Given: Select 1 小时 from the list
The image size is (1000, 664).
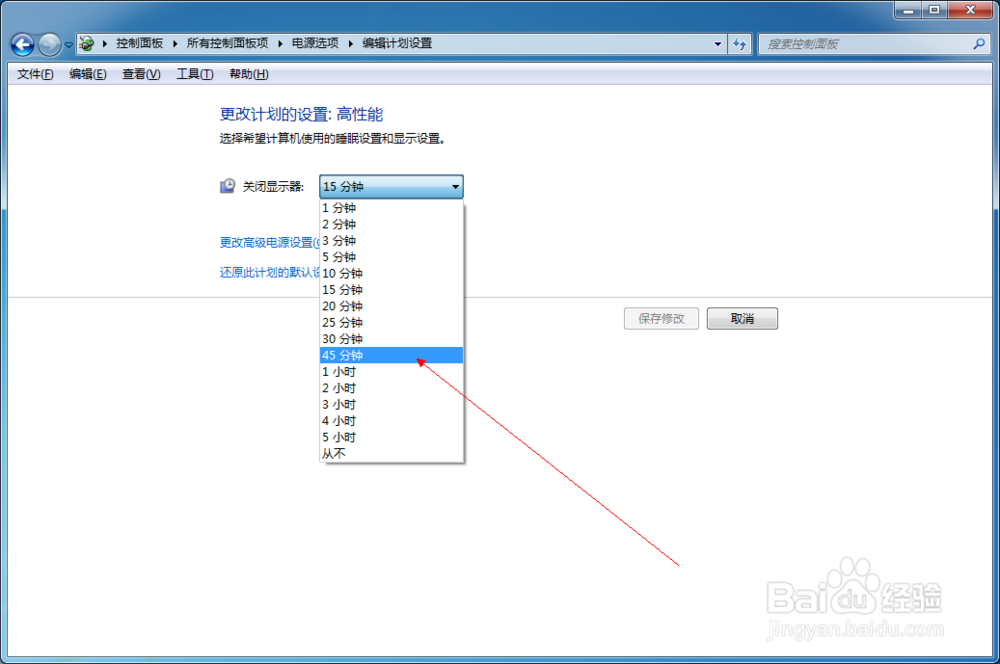Looking at the screenshot, I should point(391,372).
